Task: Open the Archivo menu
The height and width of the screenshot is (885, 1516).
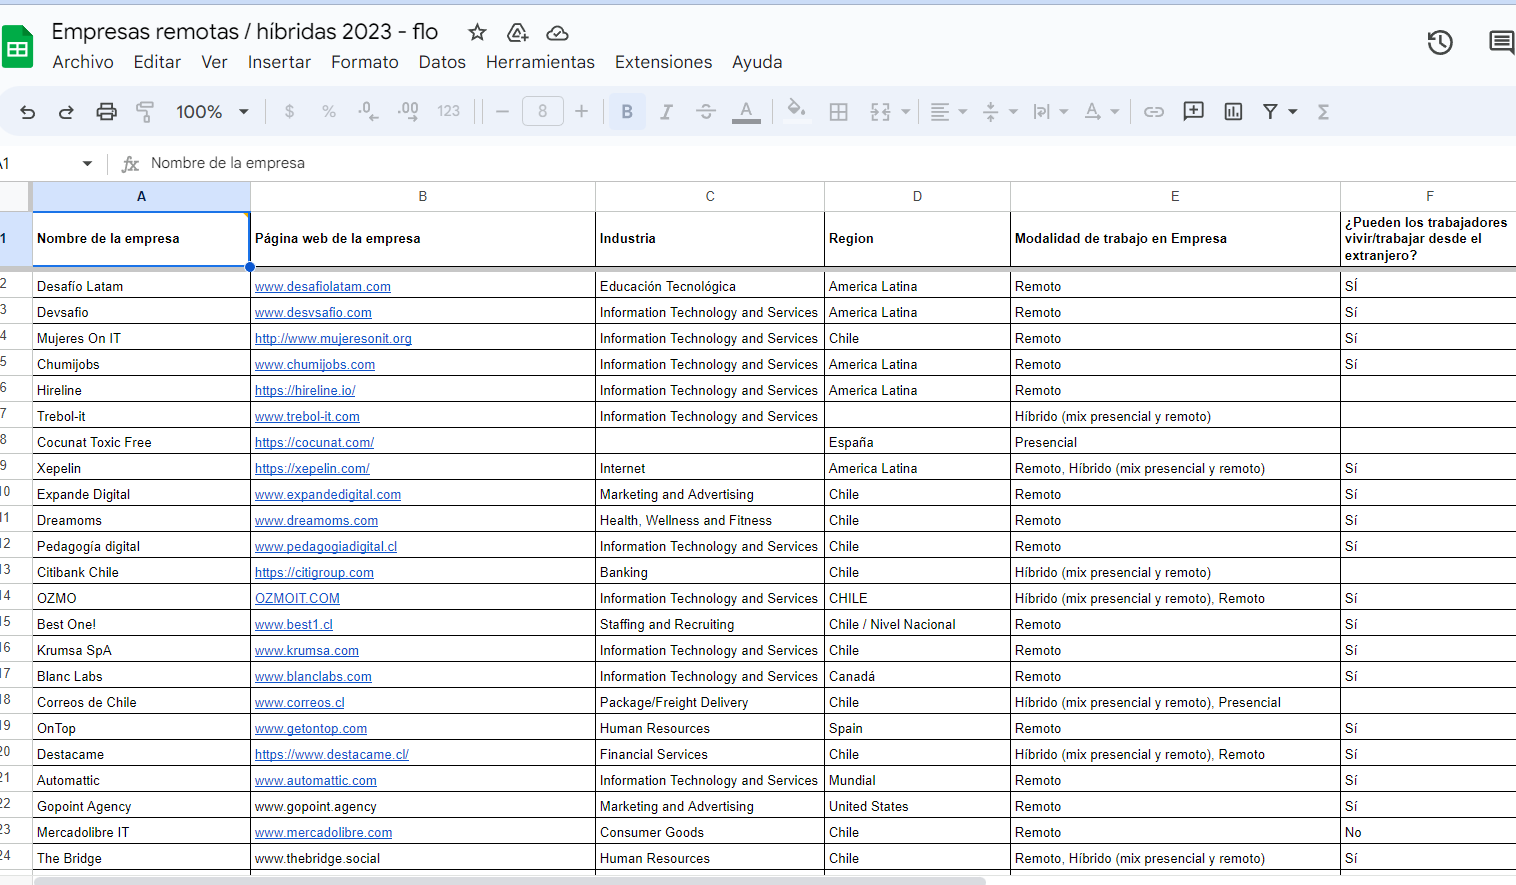Action: click(83, 62)
